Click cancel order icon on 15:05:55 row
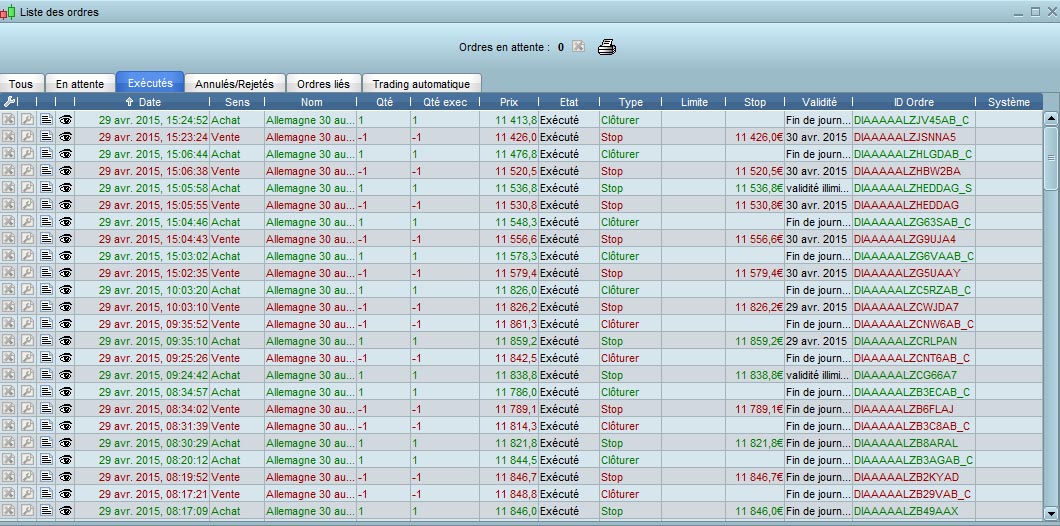1060x526 pixels. point(8,204)
